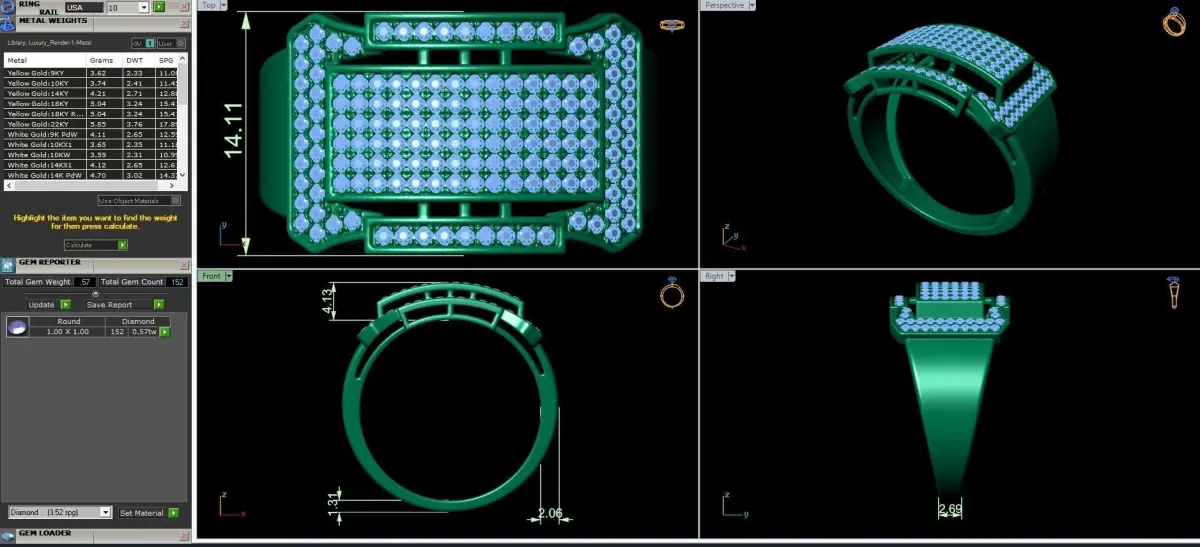Click ring view icon in Perspective viewport
Screen dimensions: 1200x547
tap(1174, 22)
